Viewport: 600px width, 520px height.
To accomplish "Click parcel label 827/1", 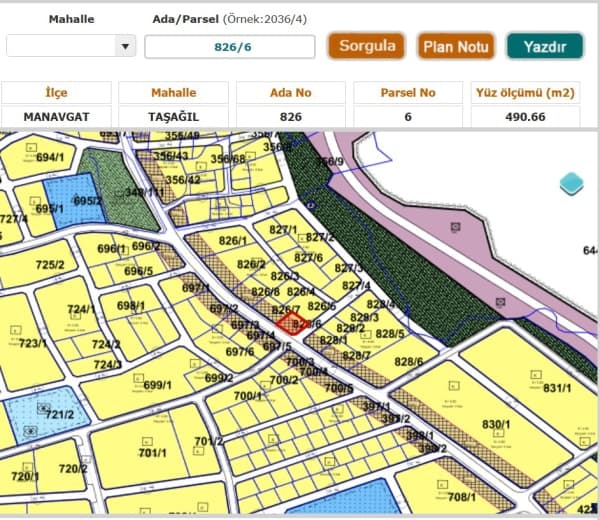I will pyautogui.click(x=283, y=229).
